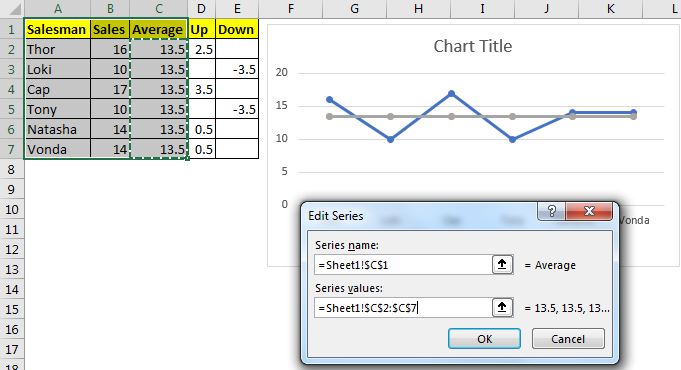Click the Series name range selector icon
This screenshot has height=370, width=681.
tap(502, 264)
